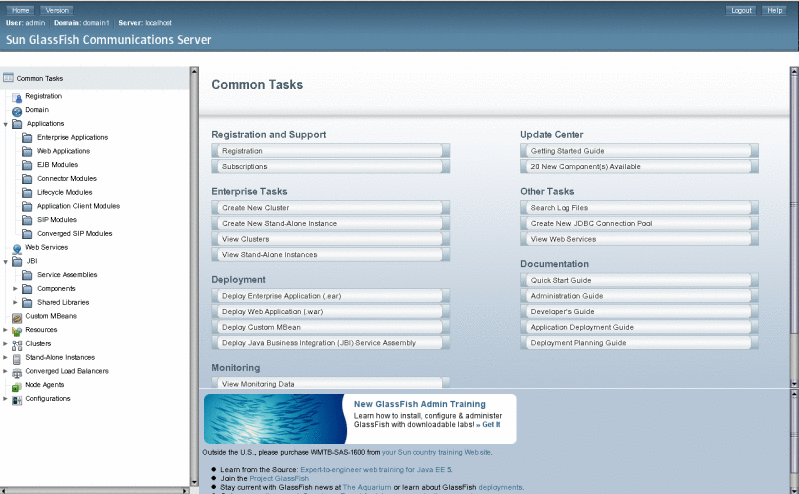Click the Logout button

(x=741, y=10)
